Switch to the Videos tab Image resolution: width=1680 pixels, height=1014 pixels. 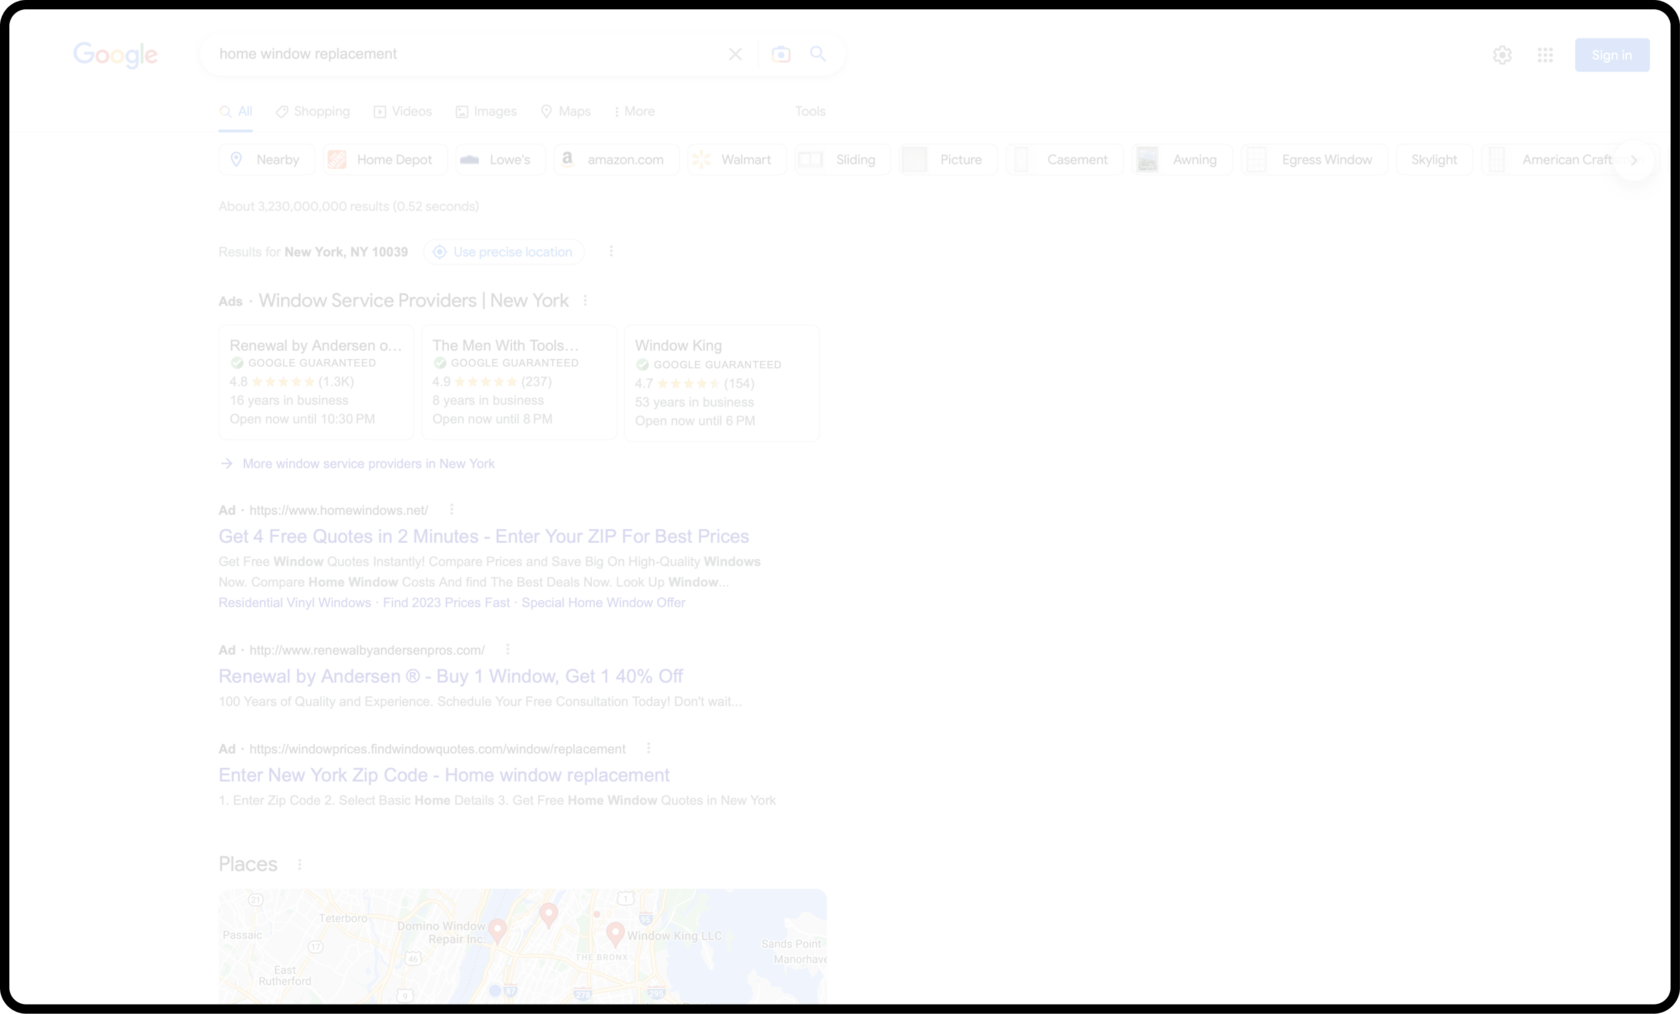pos(403,112)
